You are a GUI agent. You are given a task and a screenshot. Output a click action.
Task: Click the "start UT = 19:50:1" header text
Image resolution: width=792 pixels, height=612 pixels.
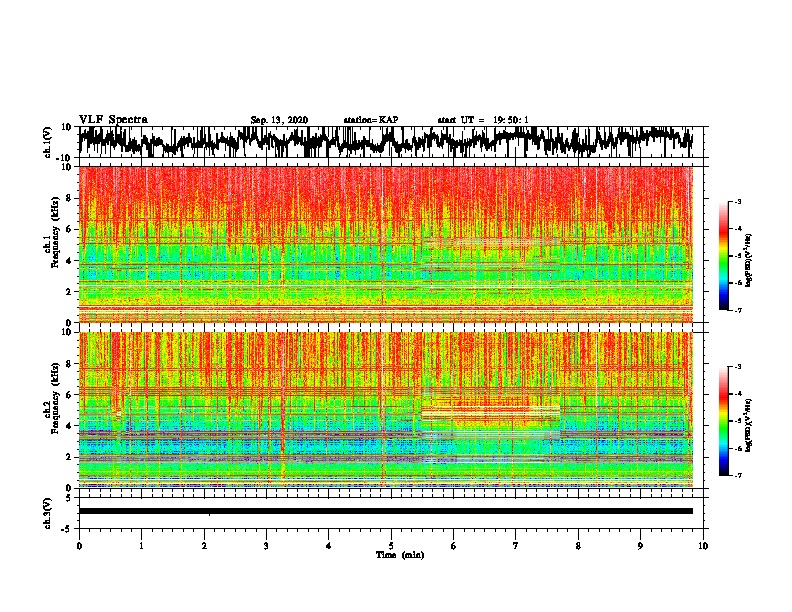(x=483, y=120)
